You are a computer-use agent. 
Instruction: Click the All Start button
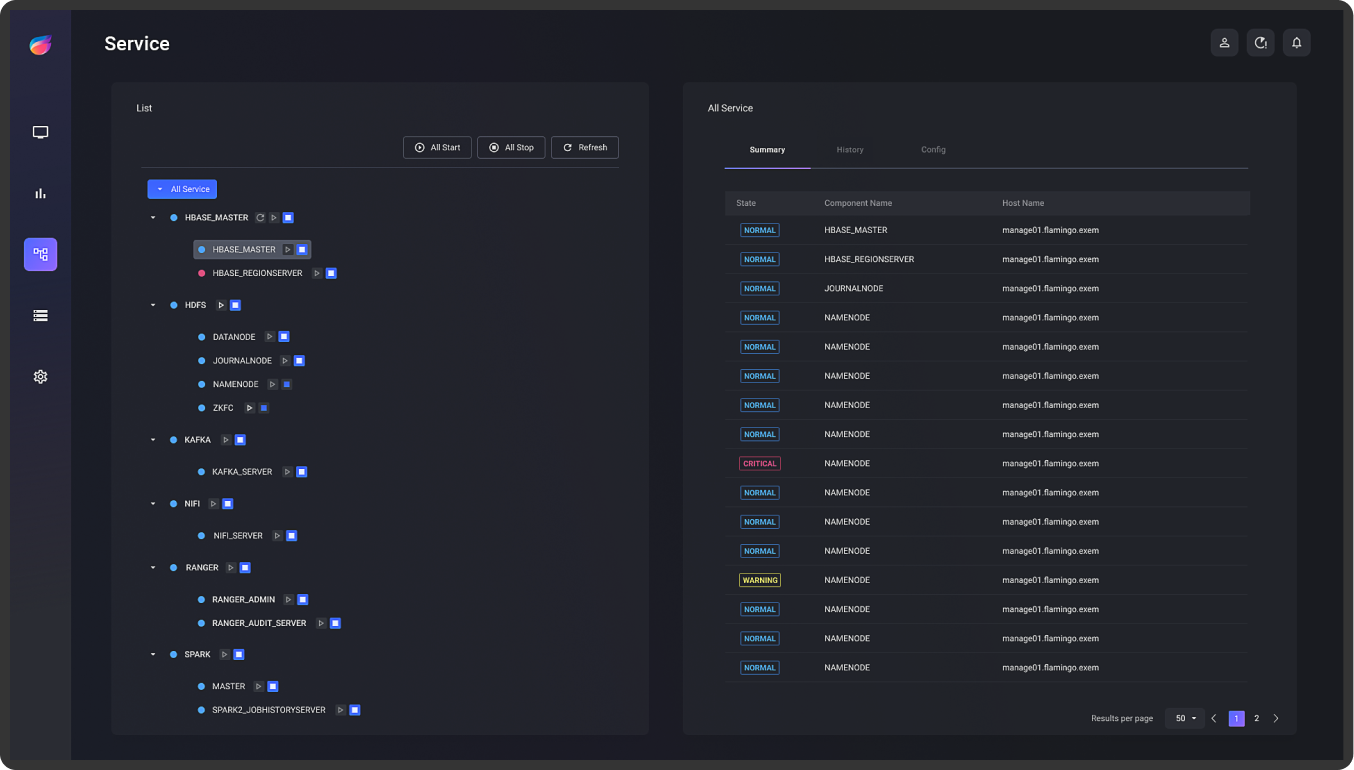coord(437,147)
